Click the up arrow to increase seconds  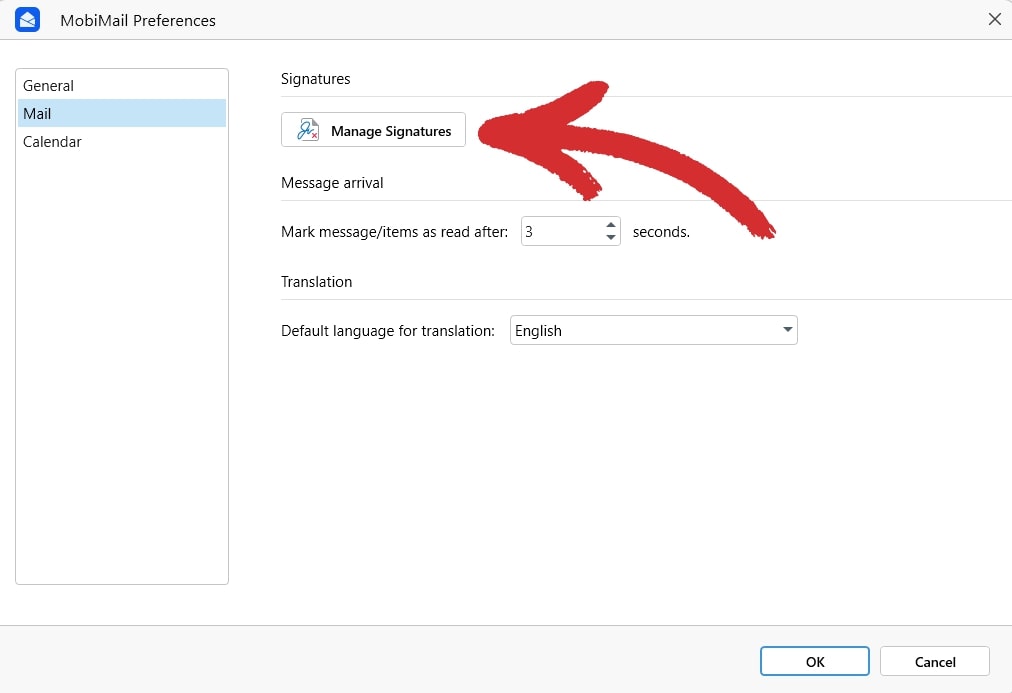[x=610, y=225]
